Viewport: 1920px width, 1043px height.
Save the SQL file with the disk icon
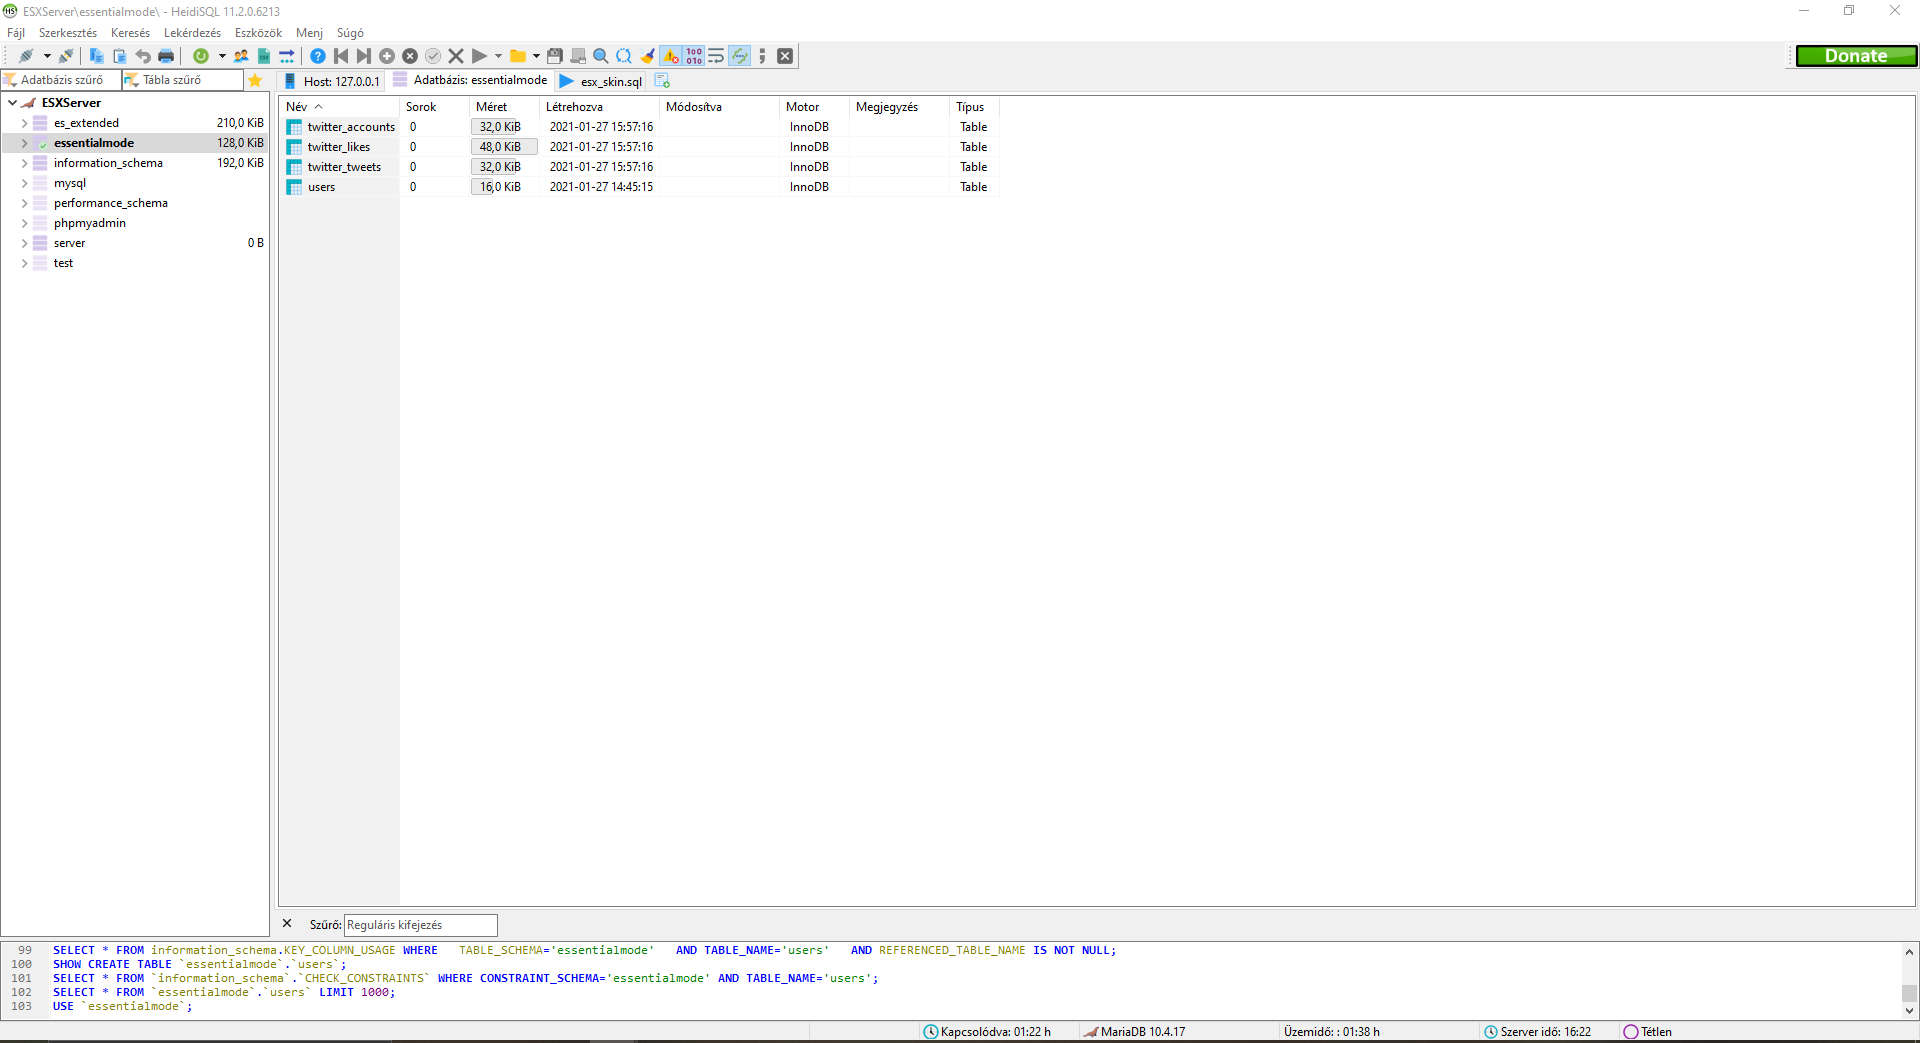pyautogui.click(x=554, y=56)
